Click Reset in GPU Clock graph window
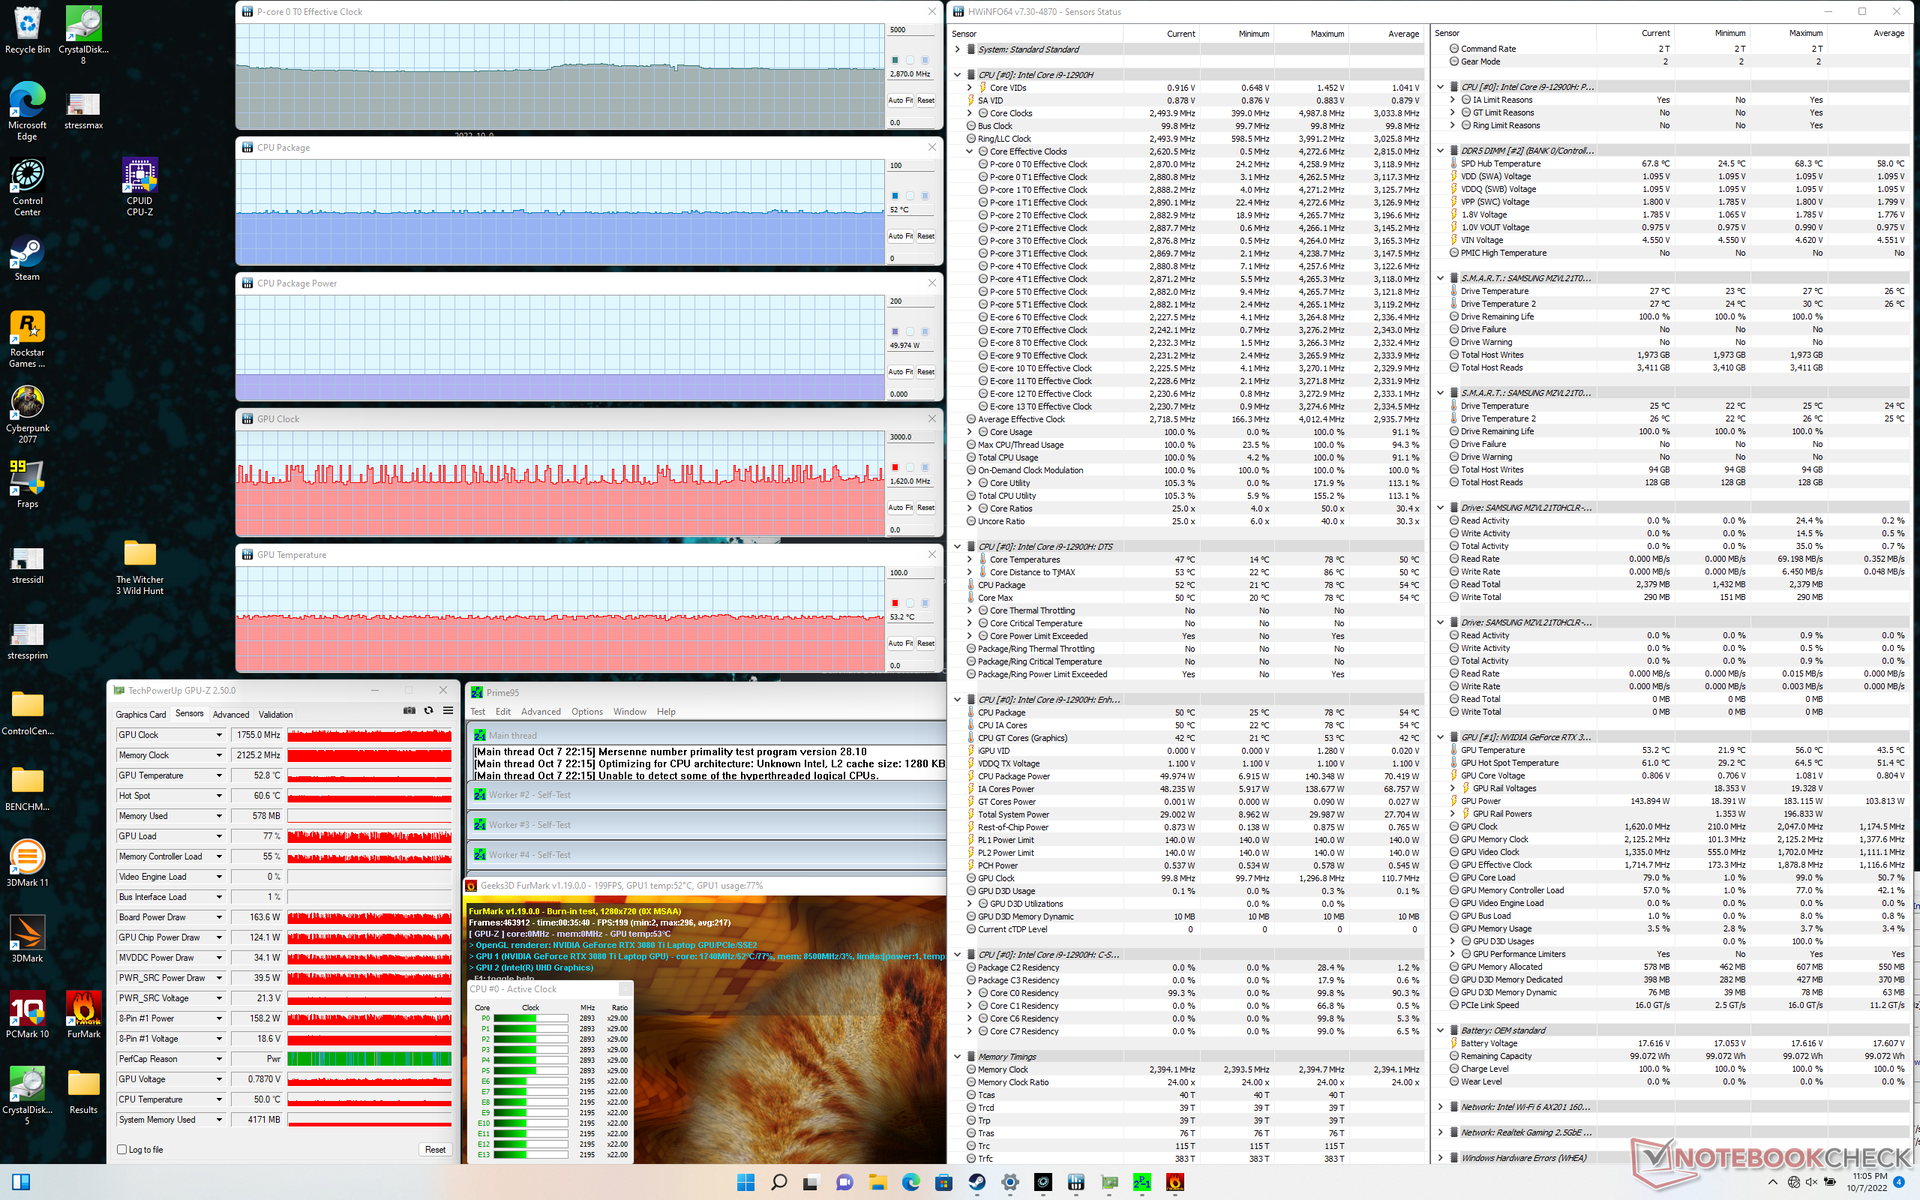1920x1200 pixels. tap(926, 508)
